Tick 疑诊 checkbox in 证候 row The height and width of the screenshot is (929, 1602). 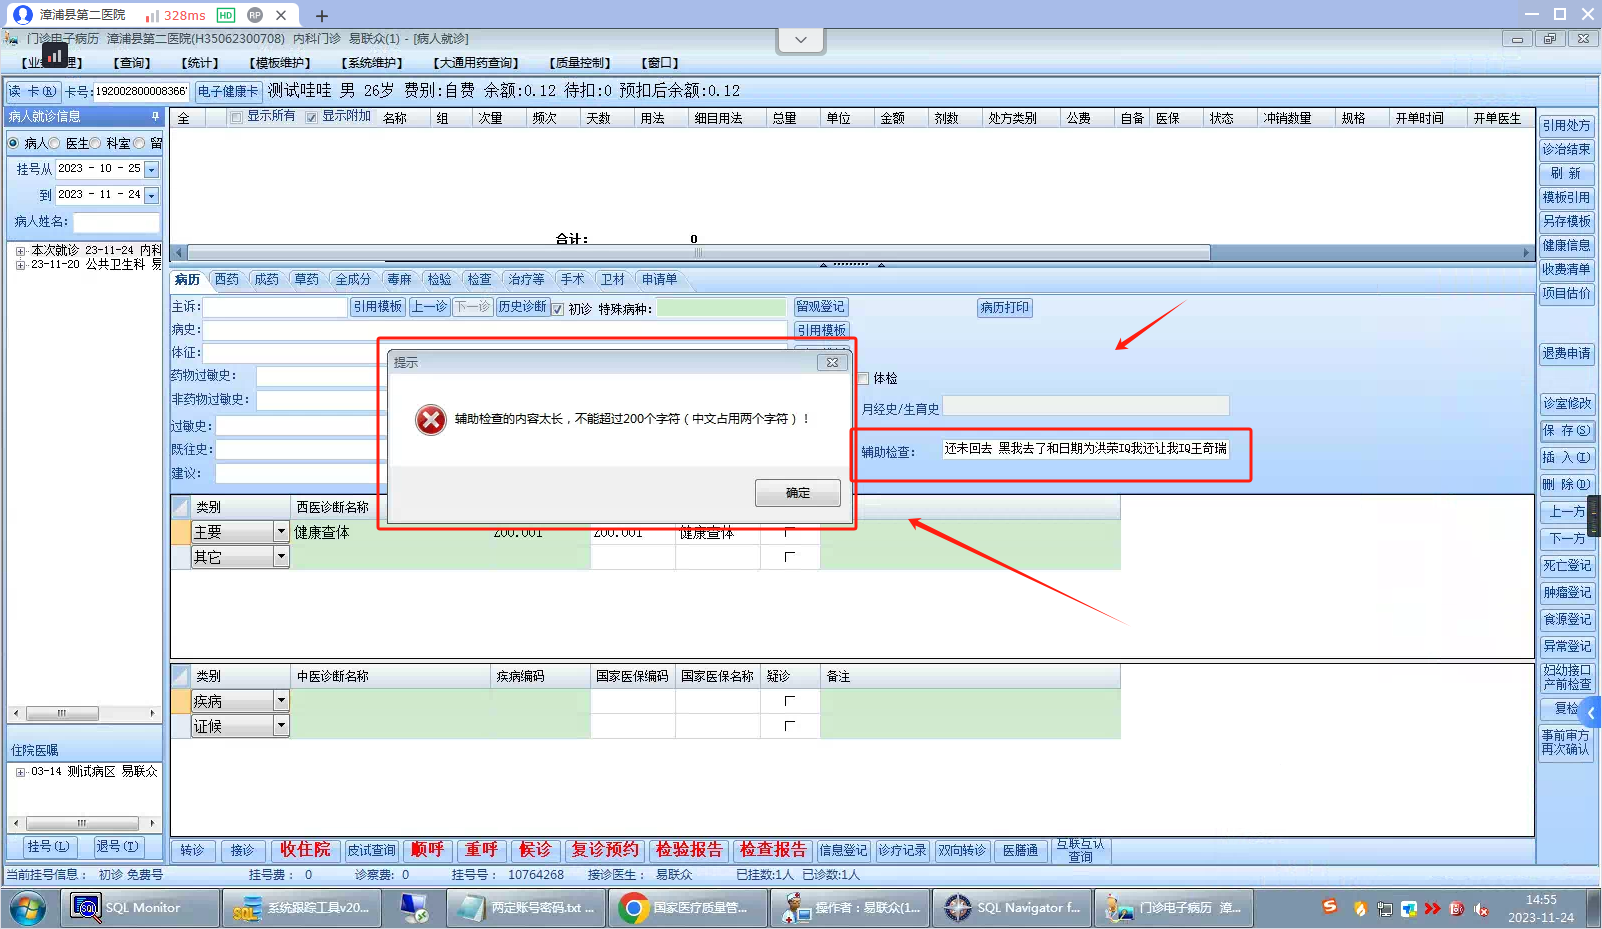tap(790, 726)
